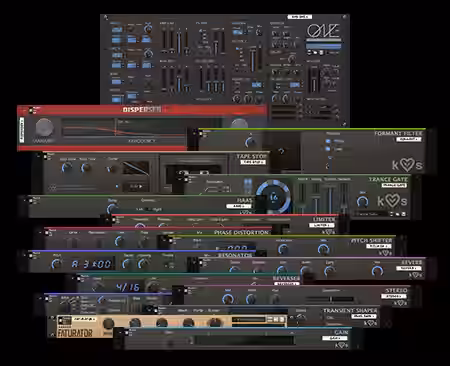Screen dimensions: 450x366
Task: Click the ONE synth blue preset bar
Action: click(x=323, y=45)
